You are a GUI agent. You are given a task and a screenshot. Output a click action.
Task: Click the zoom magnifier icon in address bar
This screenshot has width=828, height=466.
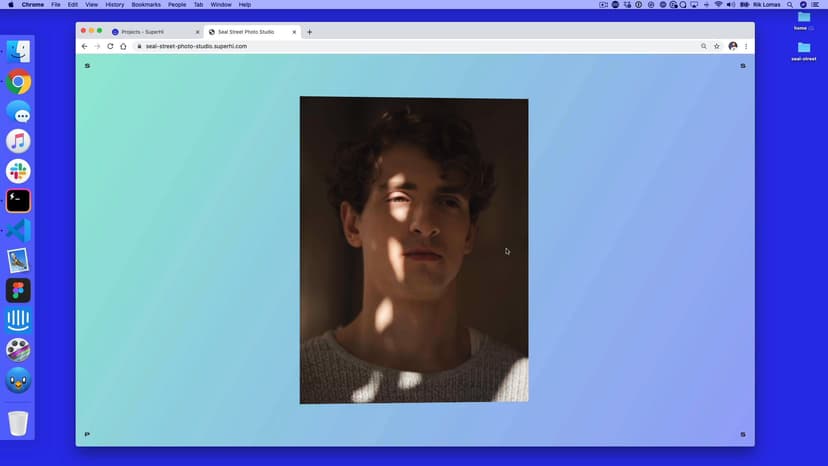pyautogui.click(x=704, y=46)
